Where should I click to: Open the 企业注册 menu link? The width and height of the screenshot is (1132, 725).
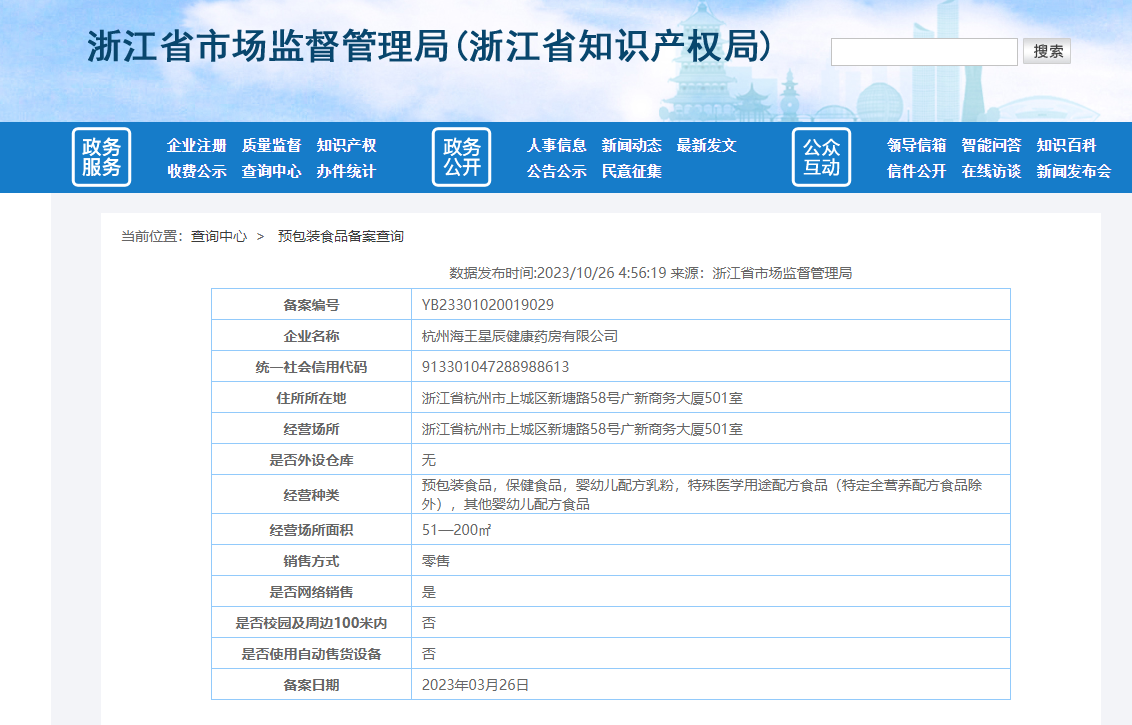tap(196, 145)
